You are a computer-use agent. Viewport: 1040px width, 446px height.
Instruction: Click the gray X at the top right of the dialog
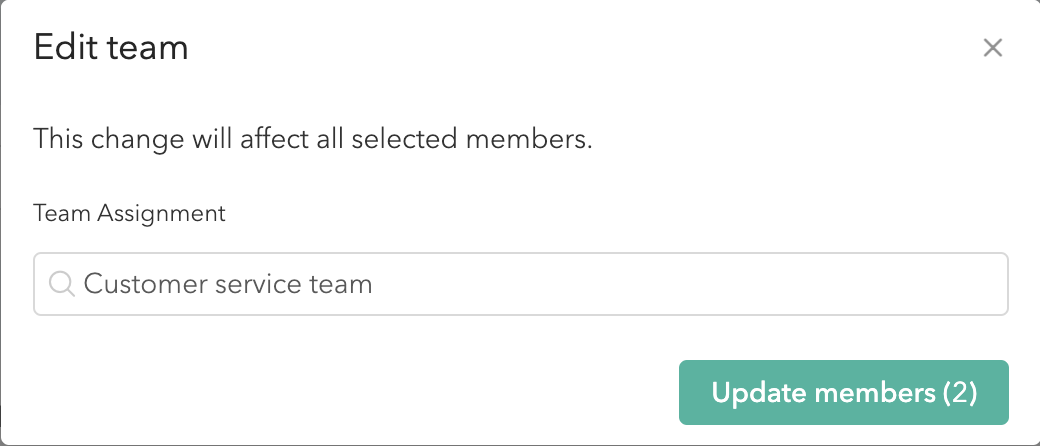(992, 48)
